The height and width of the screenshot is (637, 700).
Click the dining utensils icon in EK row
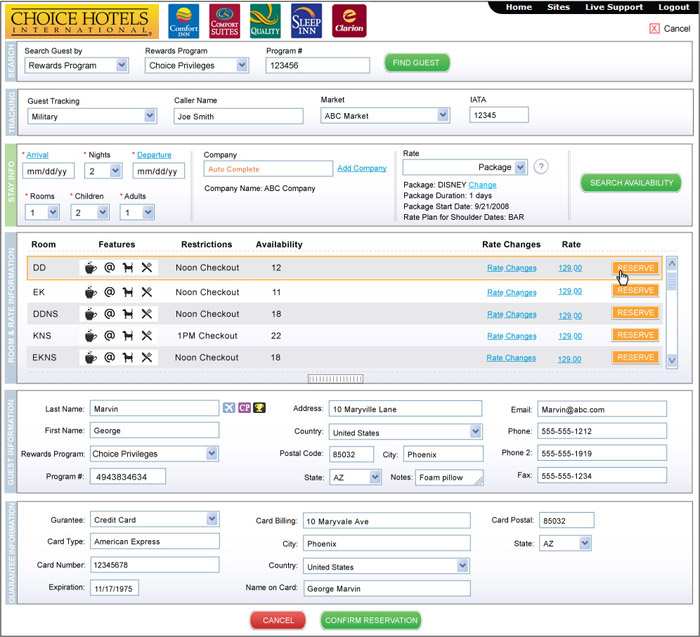[147, 292]
